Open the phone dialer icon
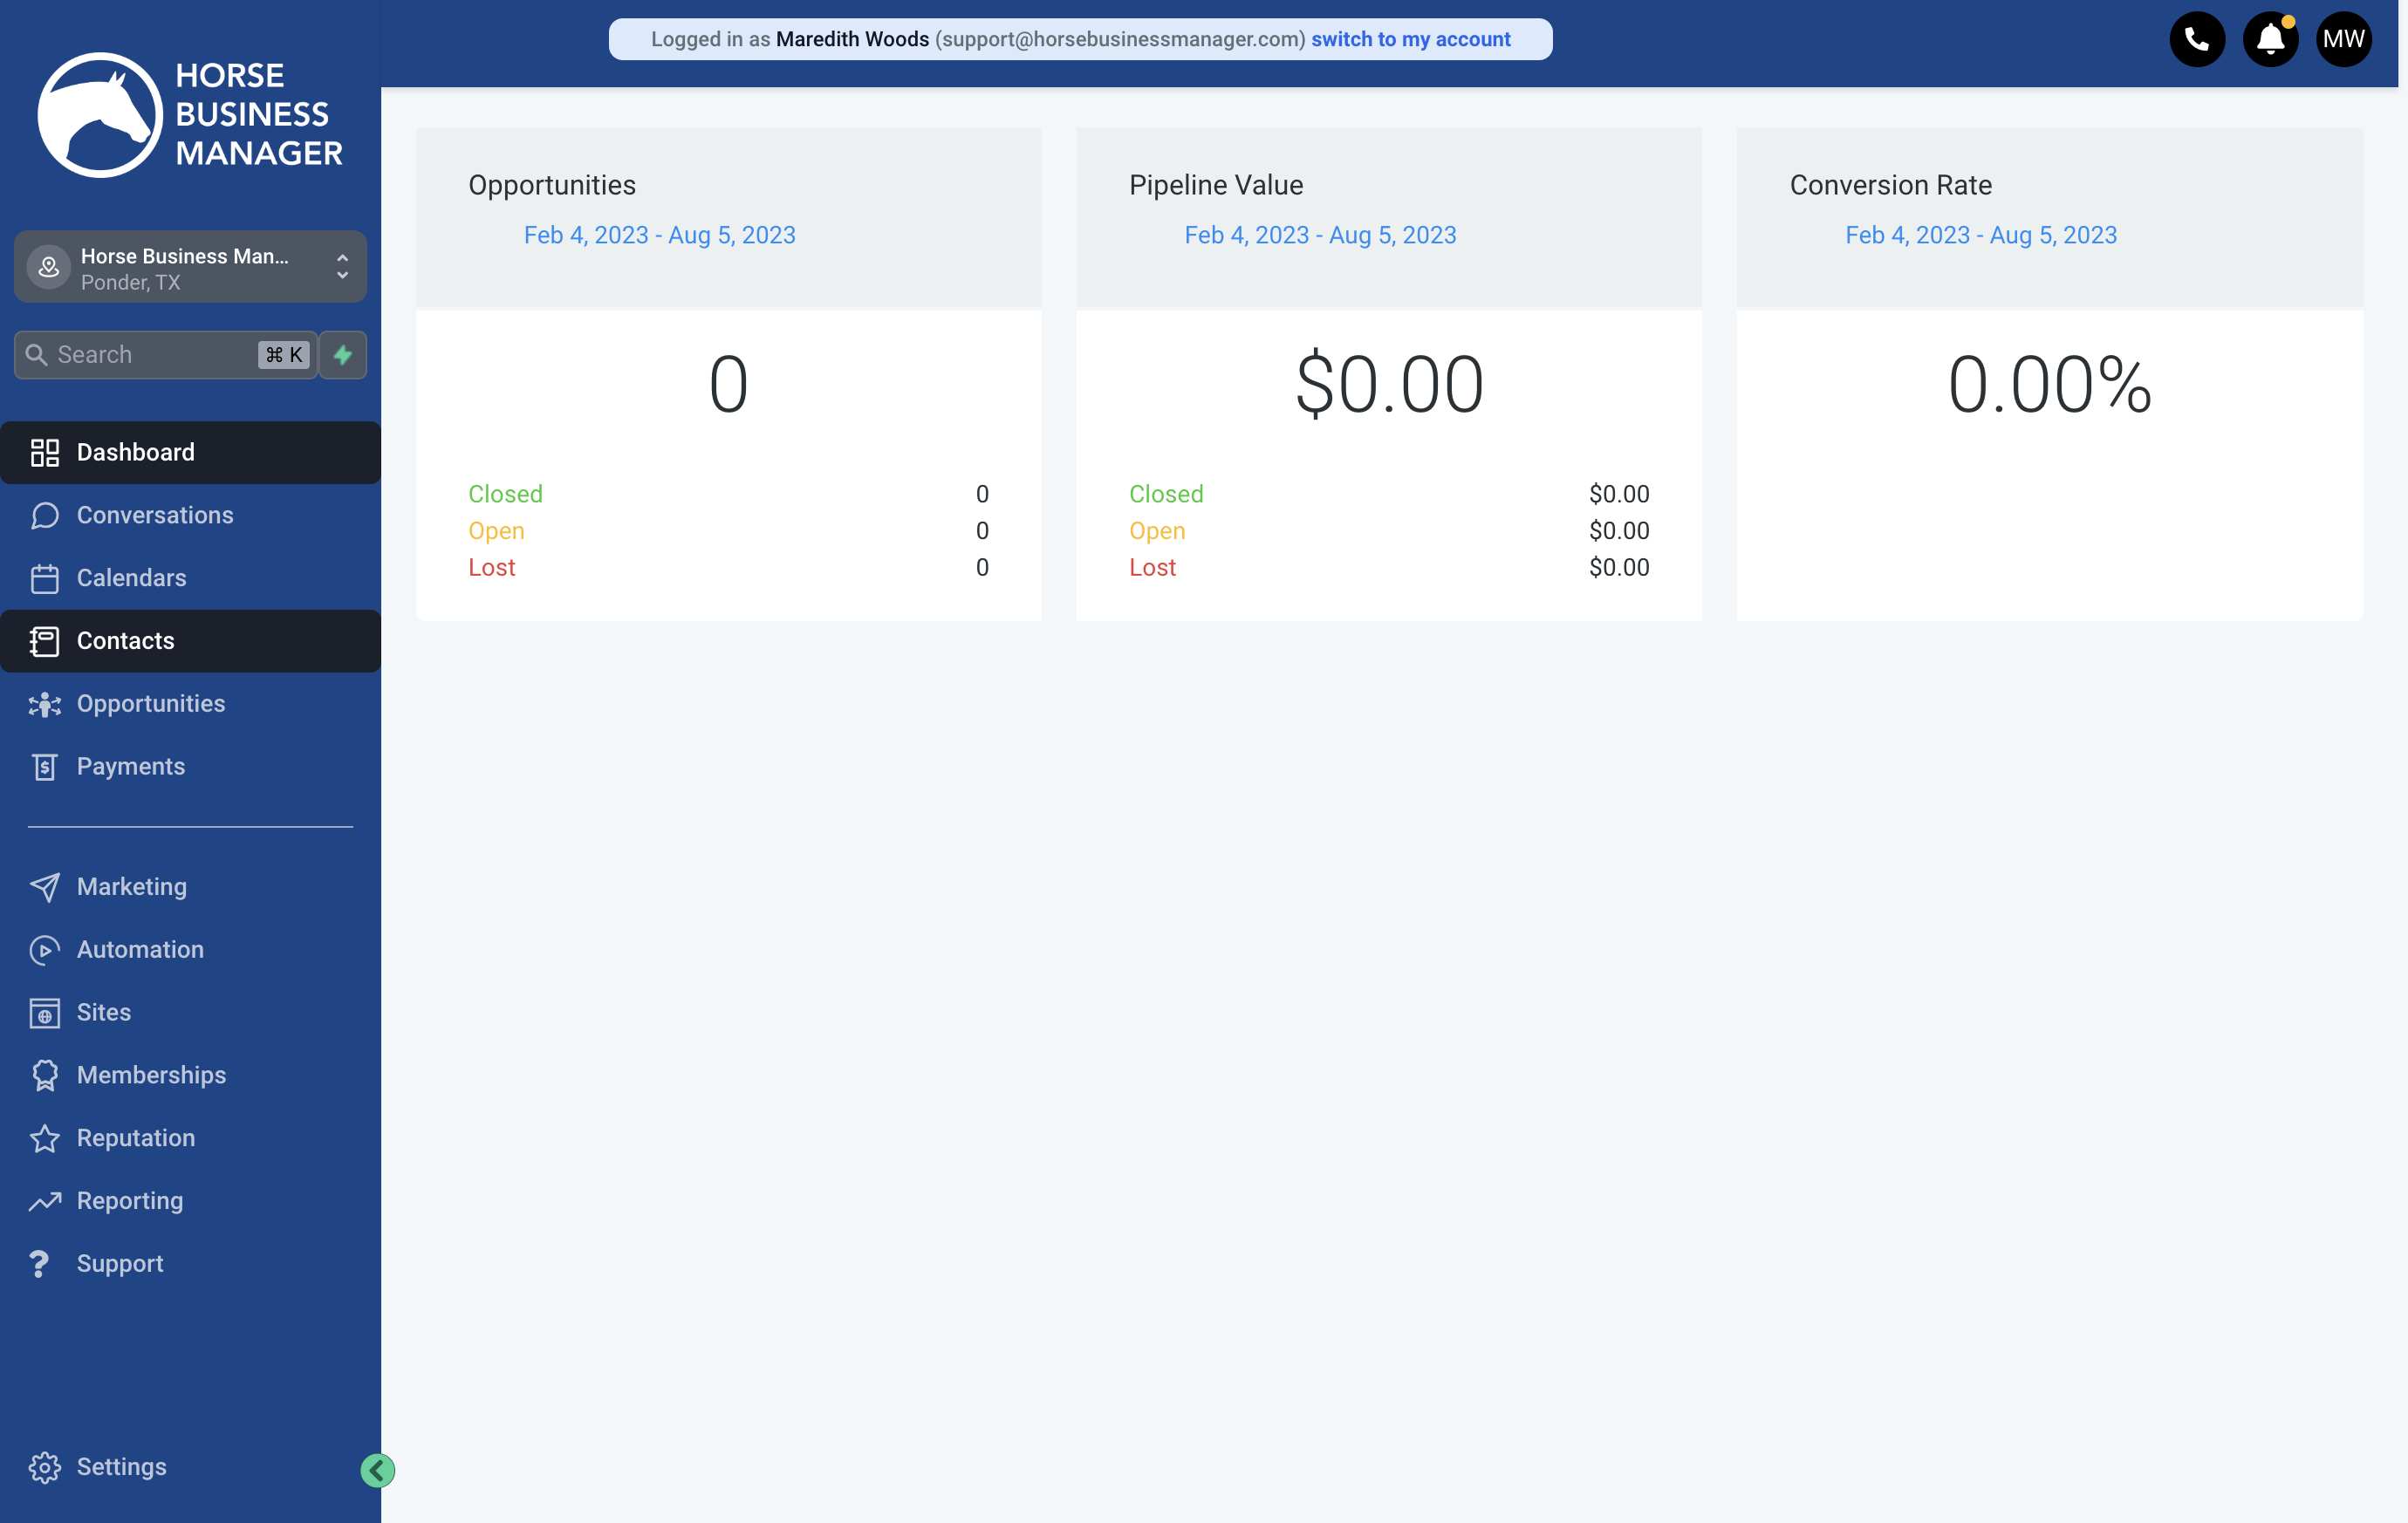The image size is (2408, 1523). [2197, 40]
